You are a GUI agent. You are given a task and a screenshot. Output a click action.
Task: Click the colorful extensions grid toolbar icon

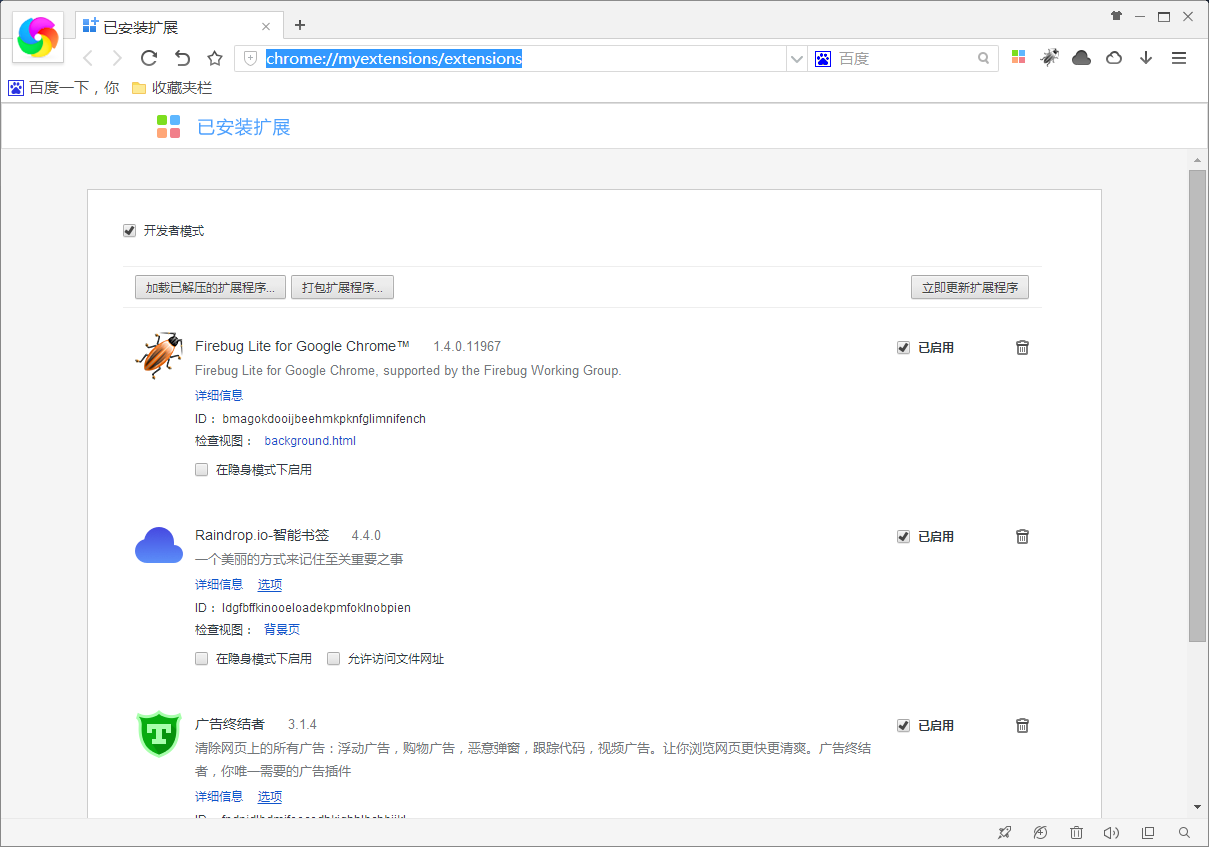pos(1018,58)
